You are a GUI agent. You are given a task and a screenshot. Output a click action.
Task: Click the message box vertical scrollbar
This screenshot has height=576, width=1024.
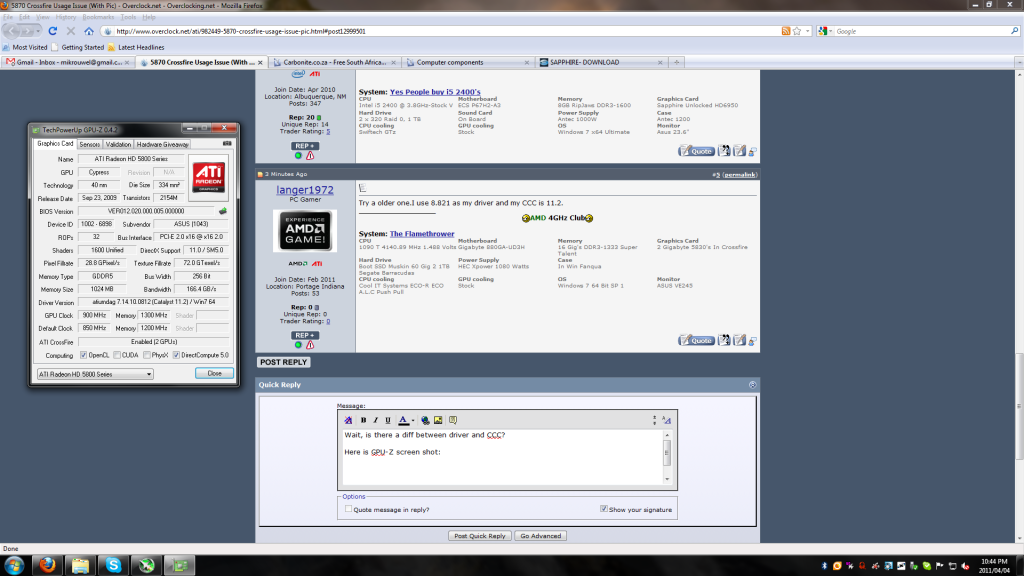click(667, 456)
